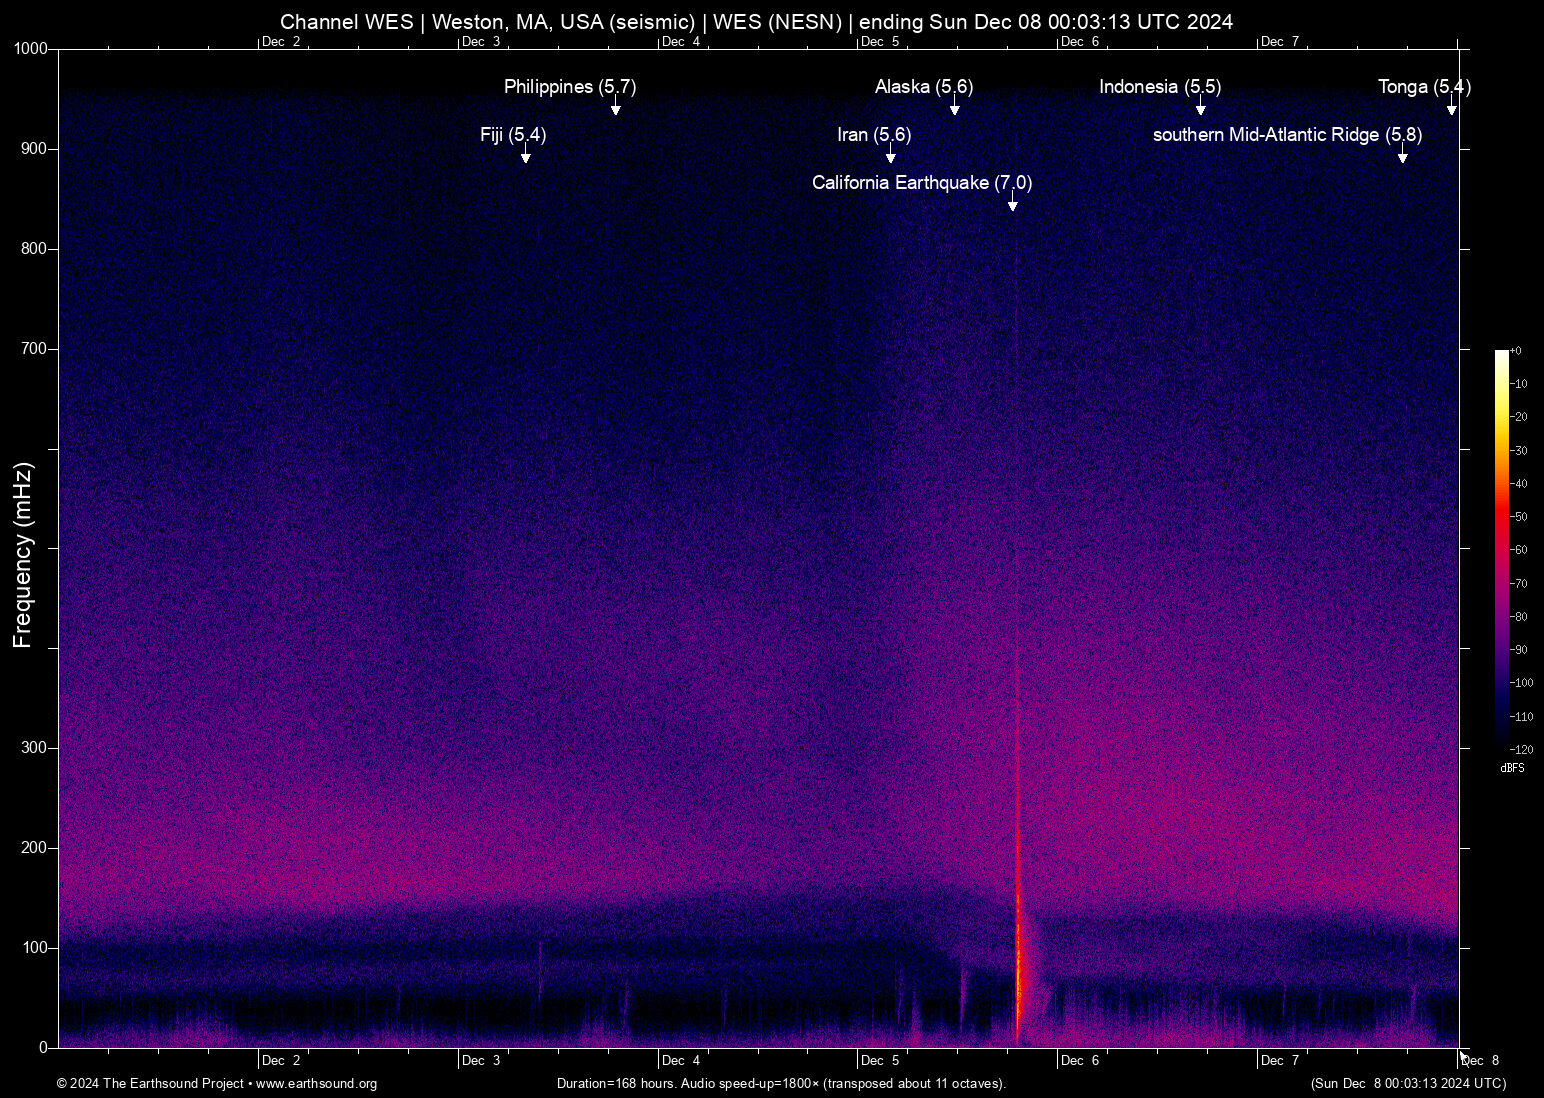Screen dimensions: 1544x1098
Task: Click "Dec 4" on the top time axis
Action: [681, 42]
